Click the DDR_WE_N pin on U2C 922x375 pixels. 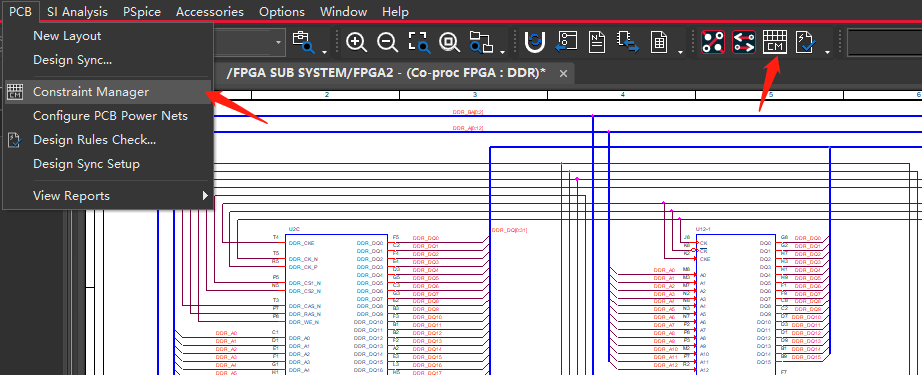pos(303,322)
